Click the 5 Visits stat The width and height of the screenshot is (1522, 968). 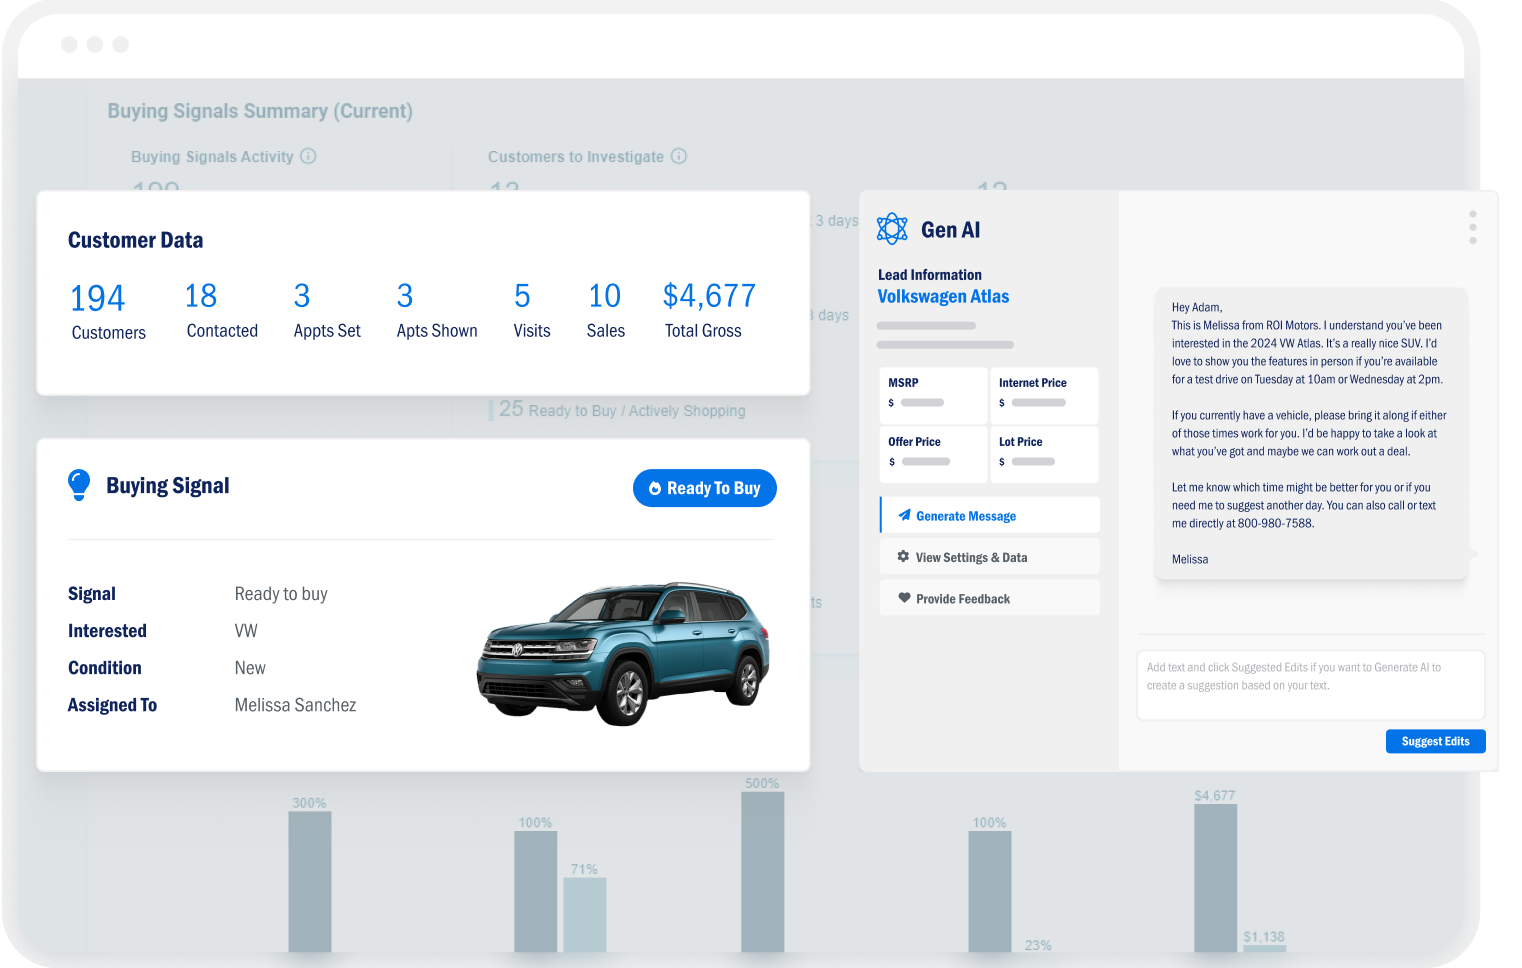[532, 310]
